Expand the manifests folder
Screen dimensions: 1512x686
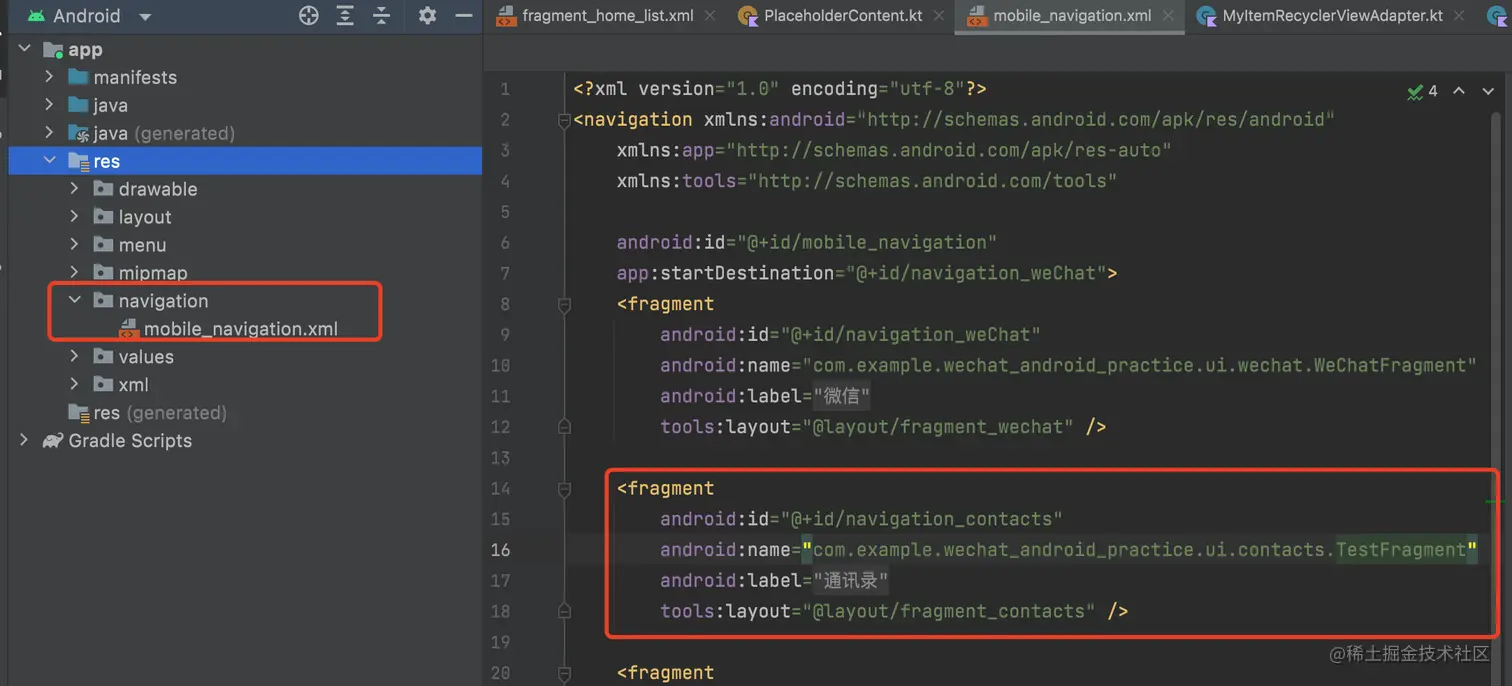[50, 77]
